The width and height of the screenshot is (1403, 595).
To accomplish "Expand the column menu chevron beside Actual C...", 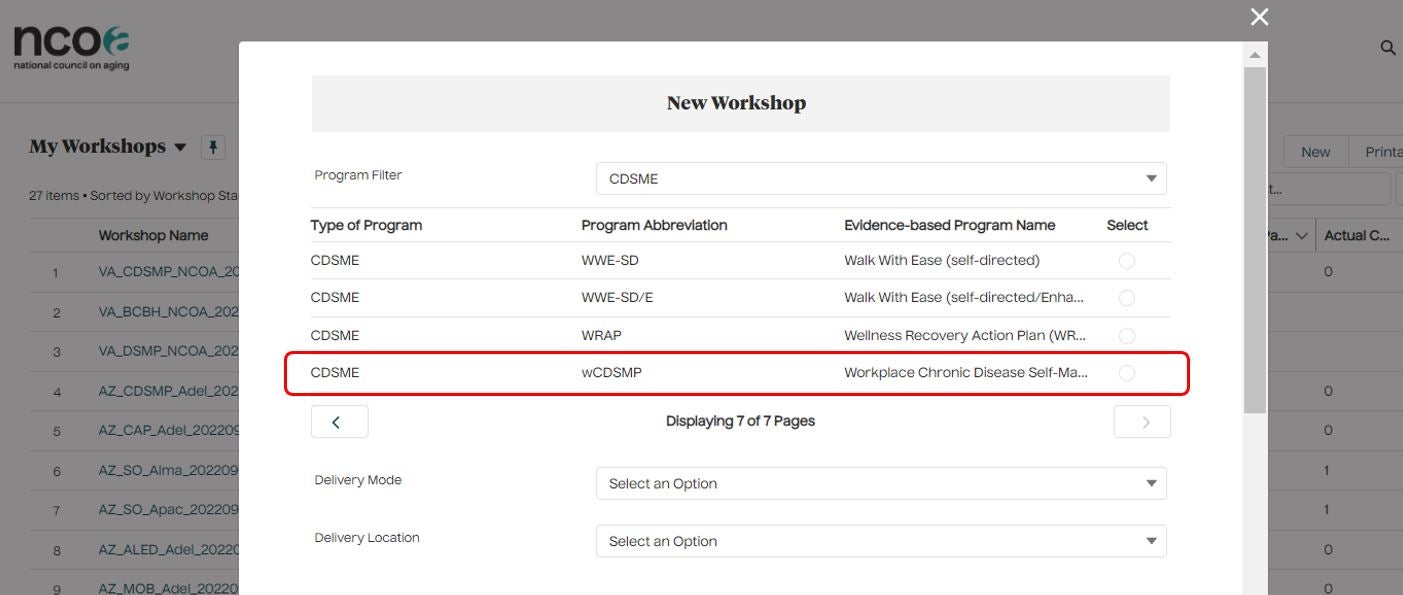I will coord(1301,236).
